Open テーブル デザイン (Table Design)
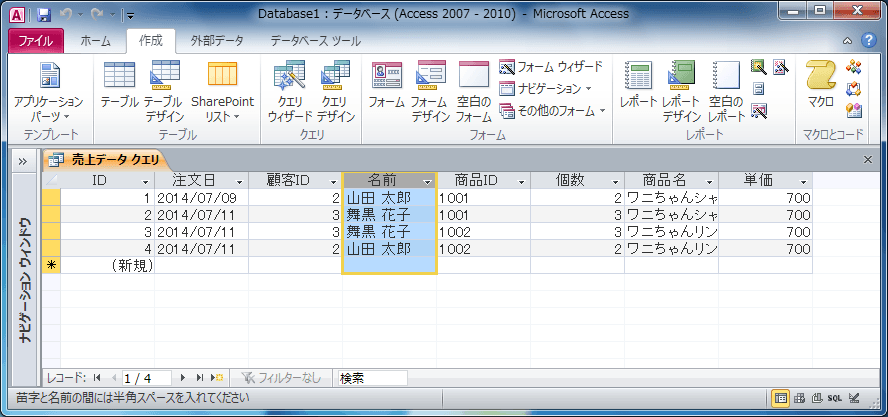Screen dimensions: 888x417 pyautogui.click(x=164, y=91)
